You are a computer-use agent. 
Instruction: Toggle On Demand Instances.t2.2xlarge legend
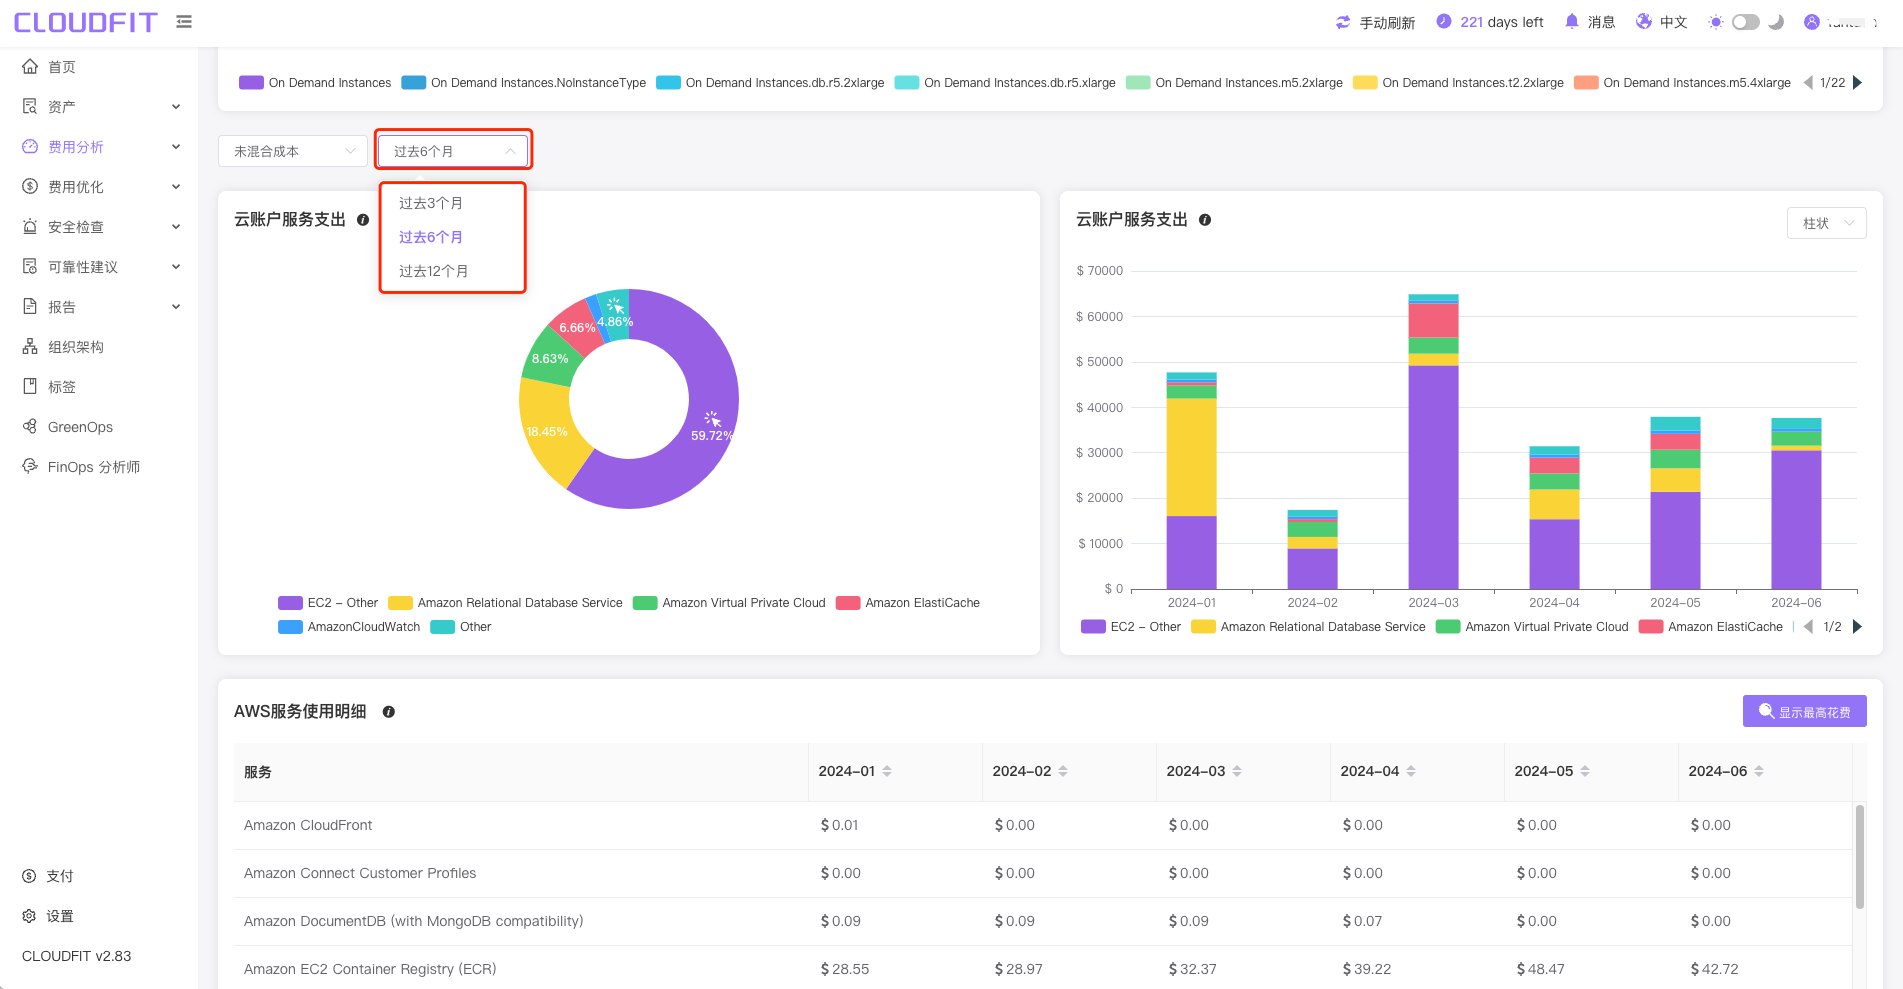(x=1458, y=83)
